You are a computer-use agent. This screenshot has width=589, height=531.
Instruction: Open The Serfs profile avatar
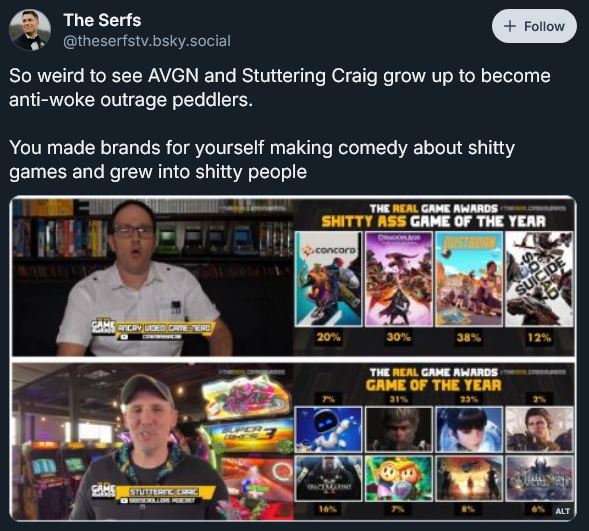coord(30,30)
